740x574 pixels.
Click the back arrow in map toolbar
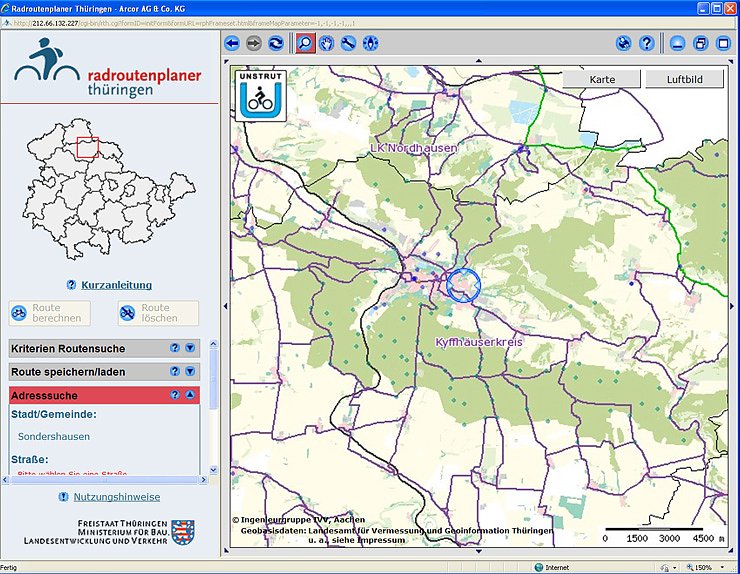(x=233, y=43)
